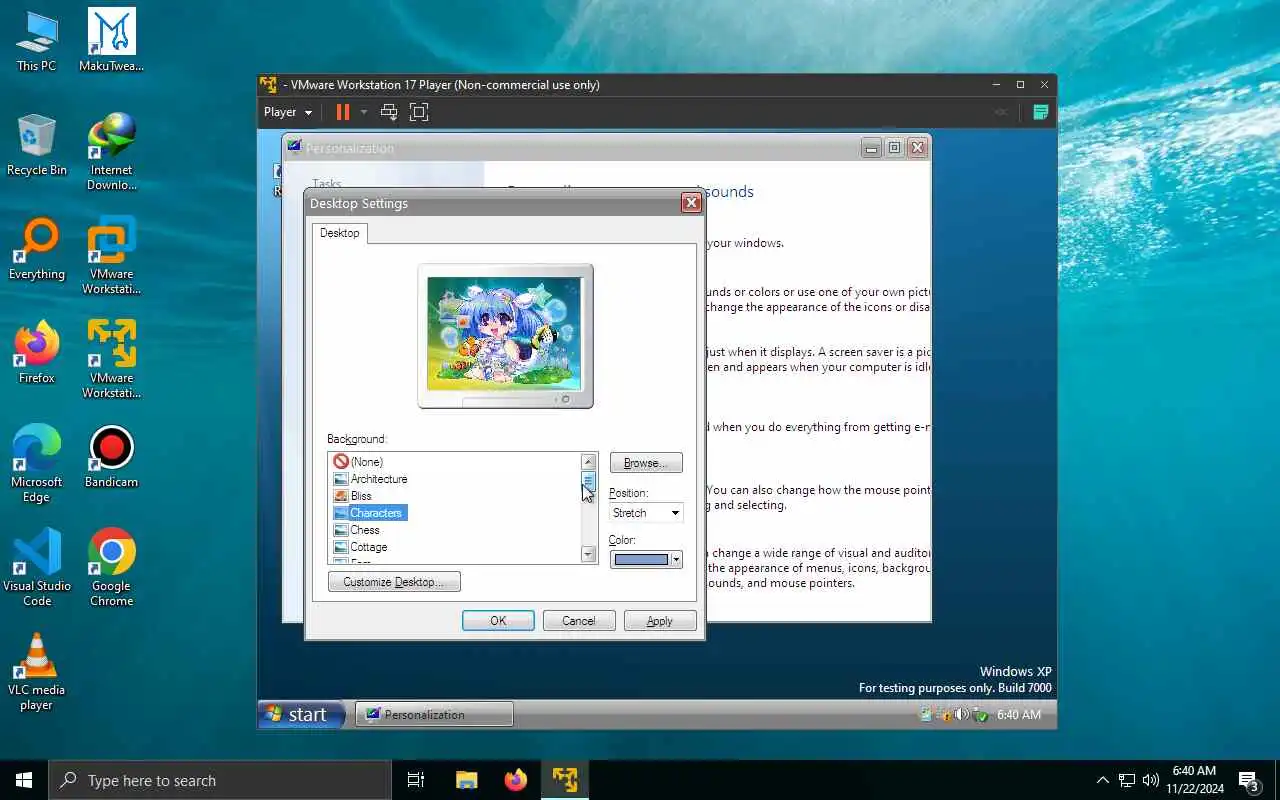Open the Player menu in VMware

[288, 112]
